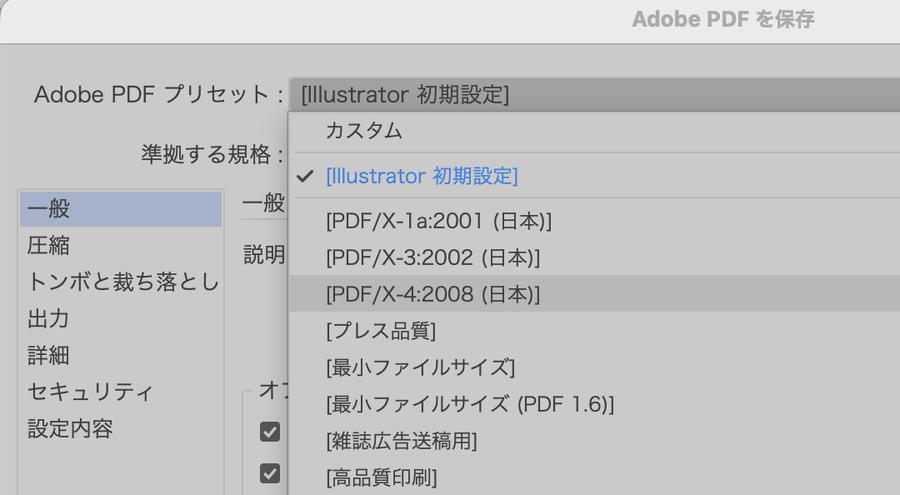Open the Adobe PDF プリセット dropdown
Viewport: 900px width, 495px height.
point(595,95)
